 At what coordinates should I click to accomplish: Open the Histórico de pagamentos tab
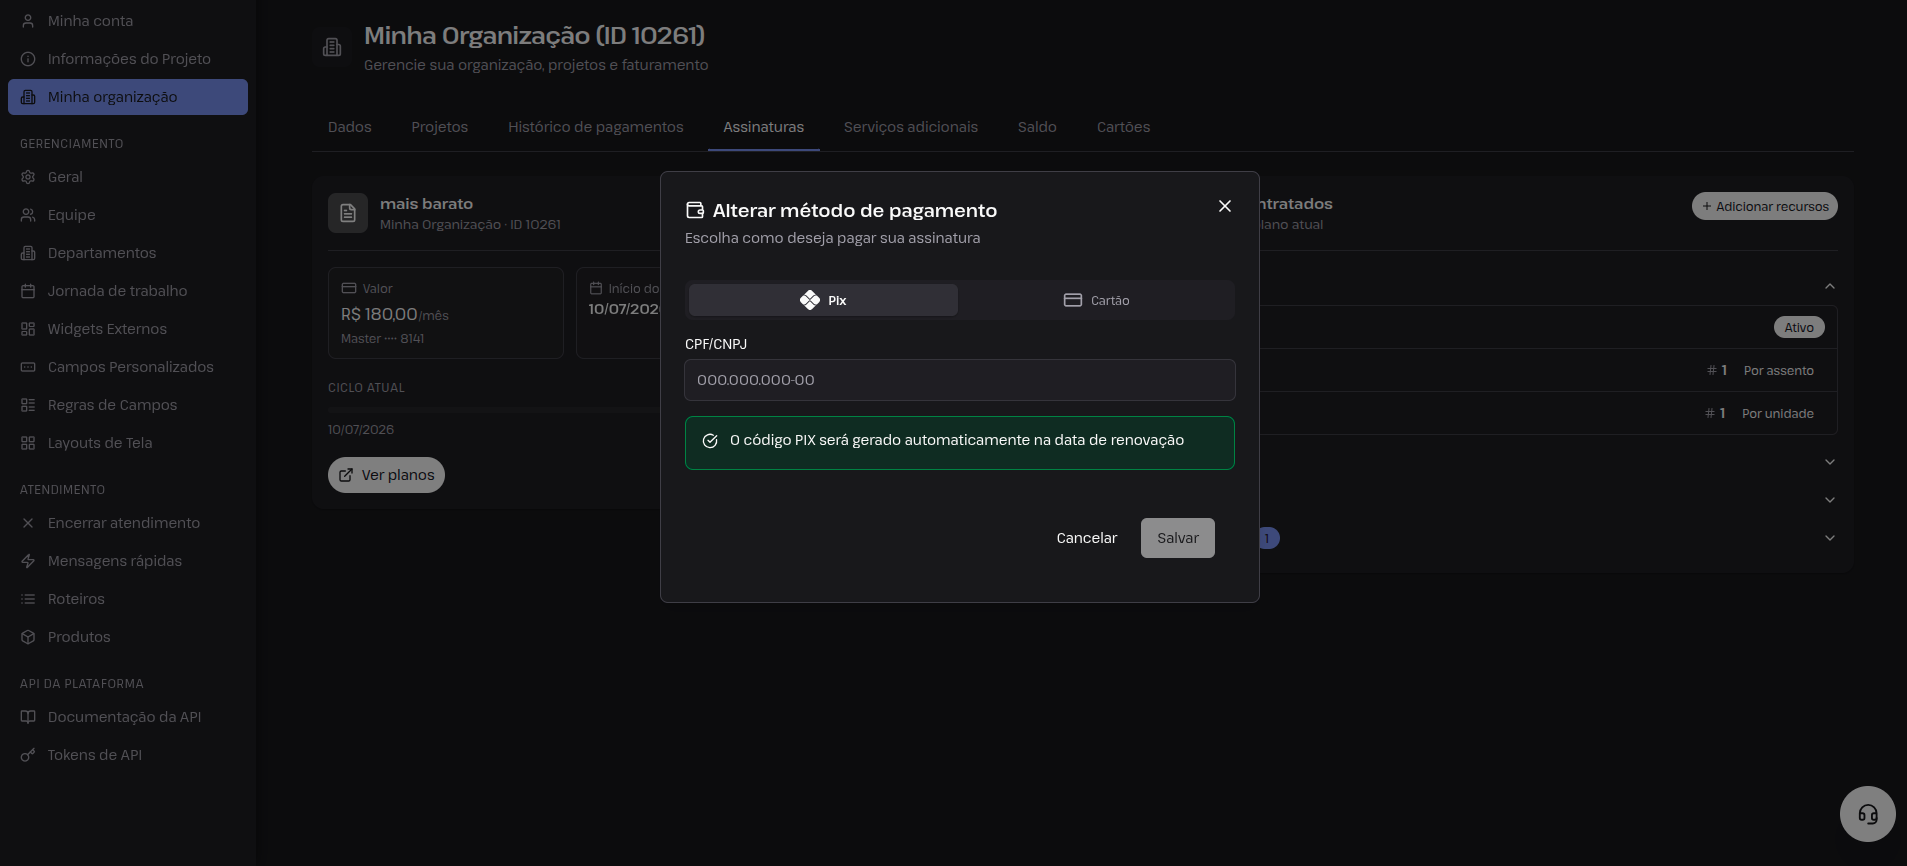[595, 127]
